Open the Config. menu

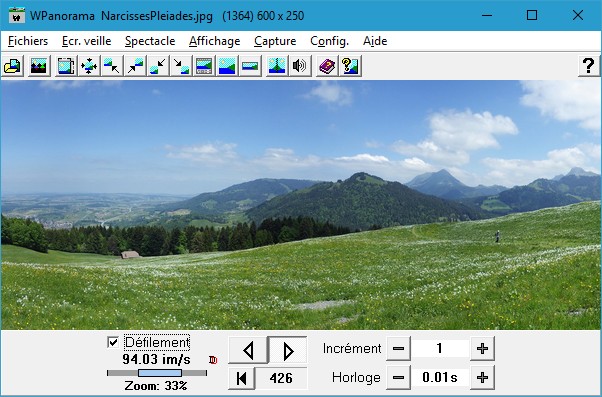329,41
